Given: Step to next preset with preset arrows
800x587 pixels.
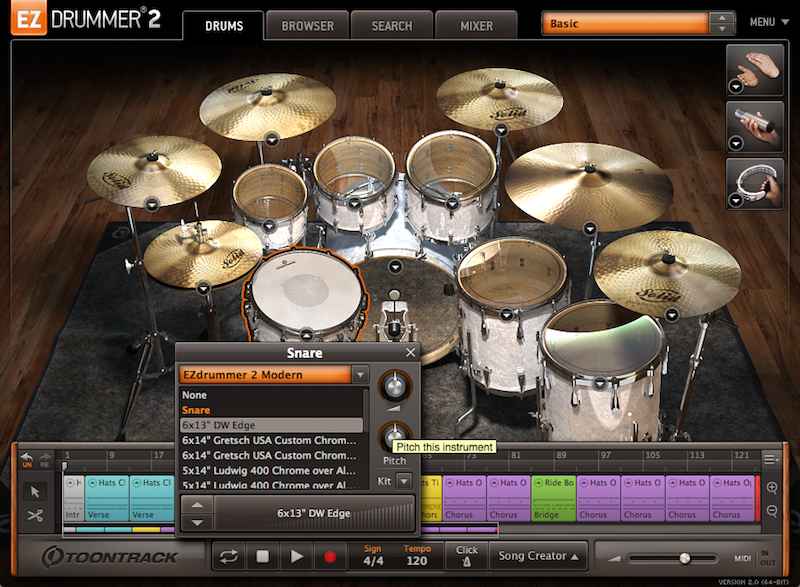Looking at the screenshot, I should tap(722, 29).
